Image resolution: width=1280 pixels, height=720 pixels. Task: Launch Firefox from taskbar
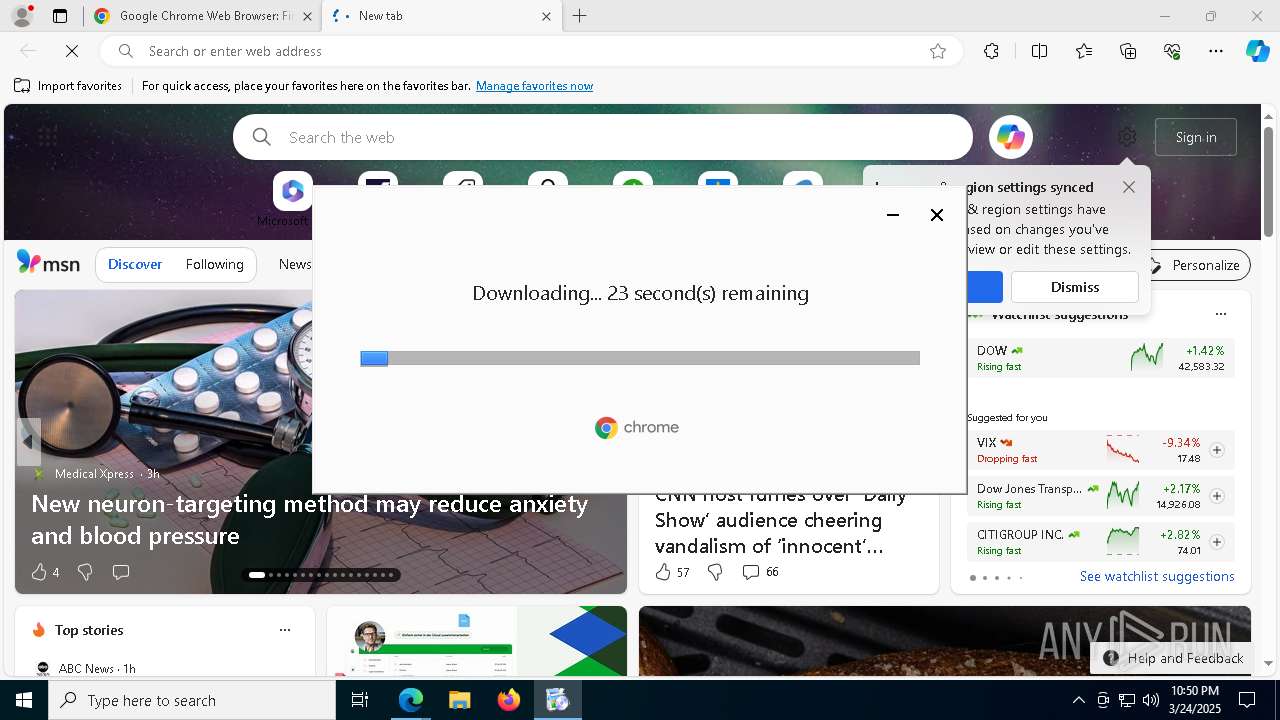point(508,700)
